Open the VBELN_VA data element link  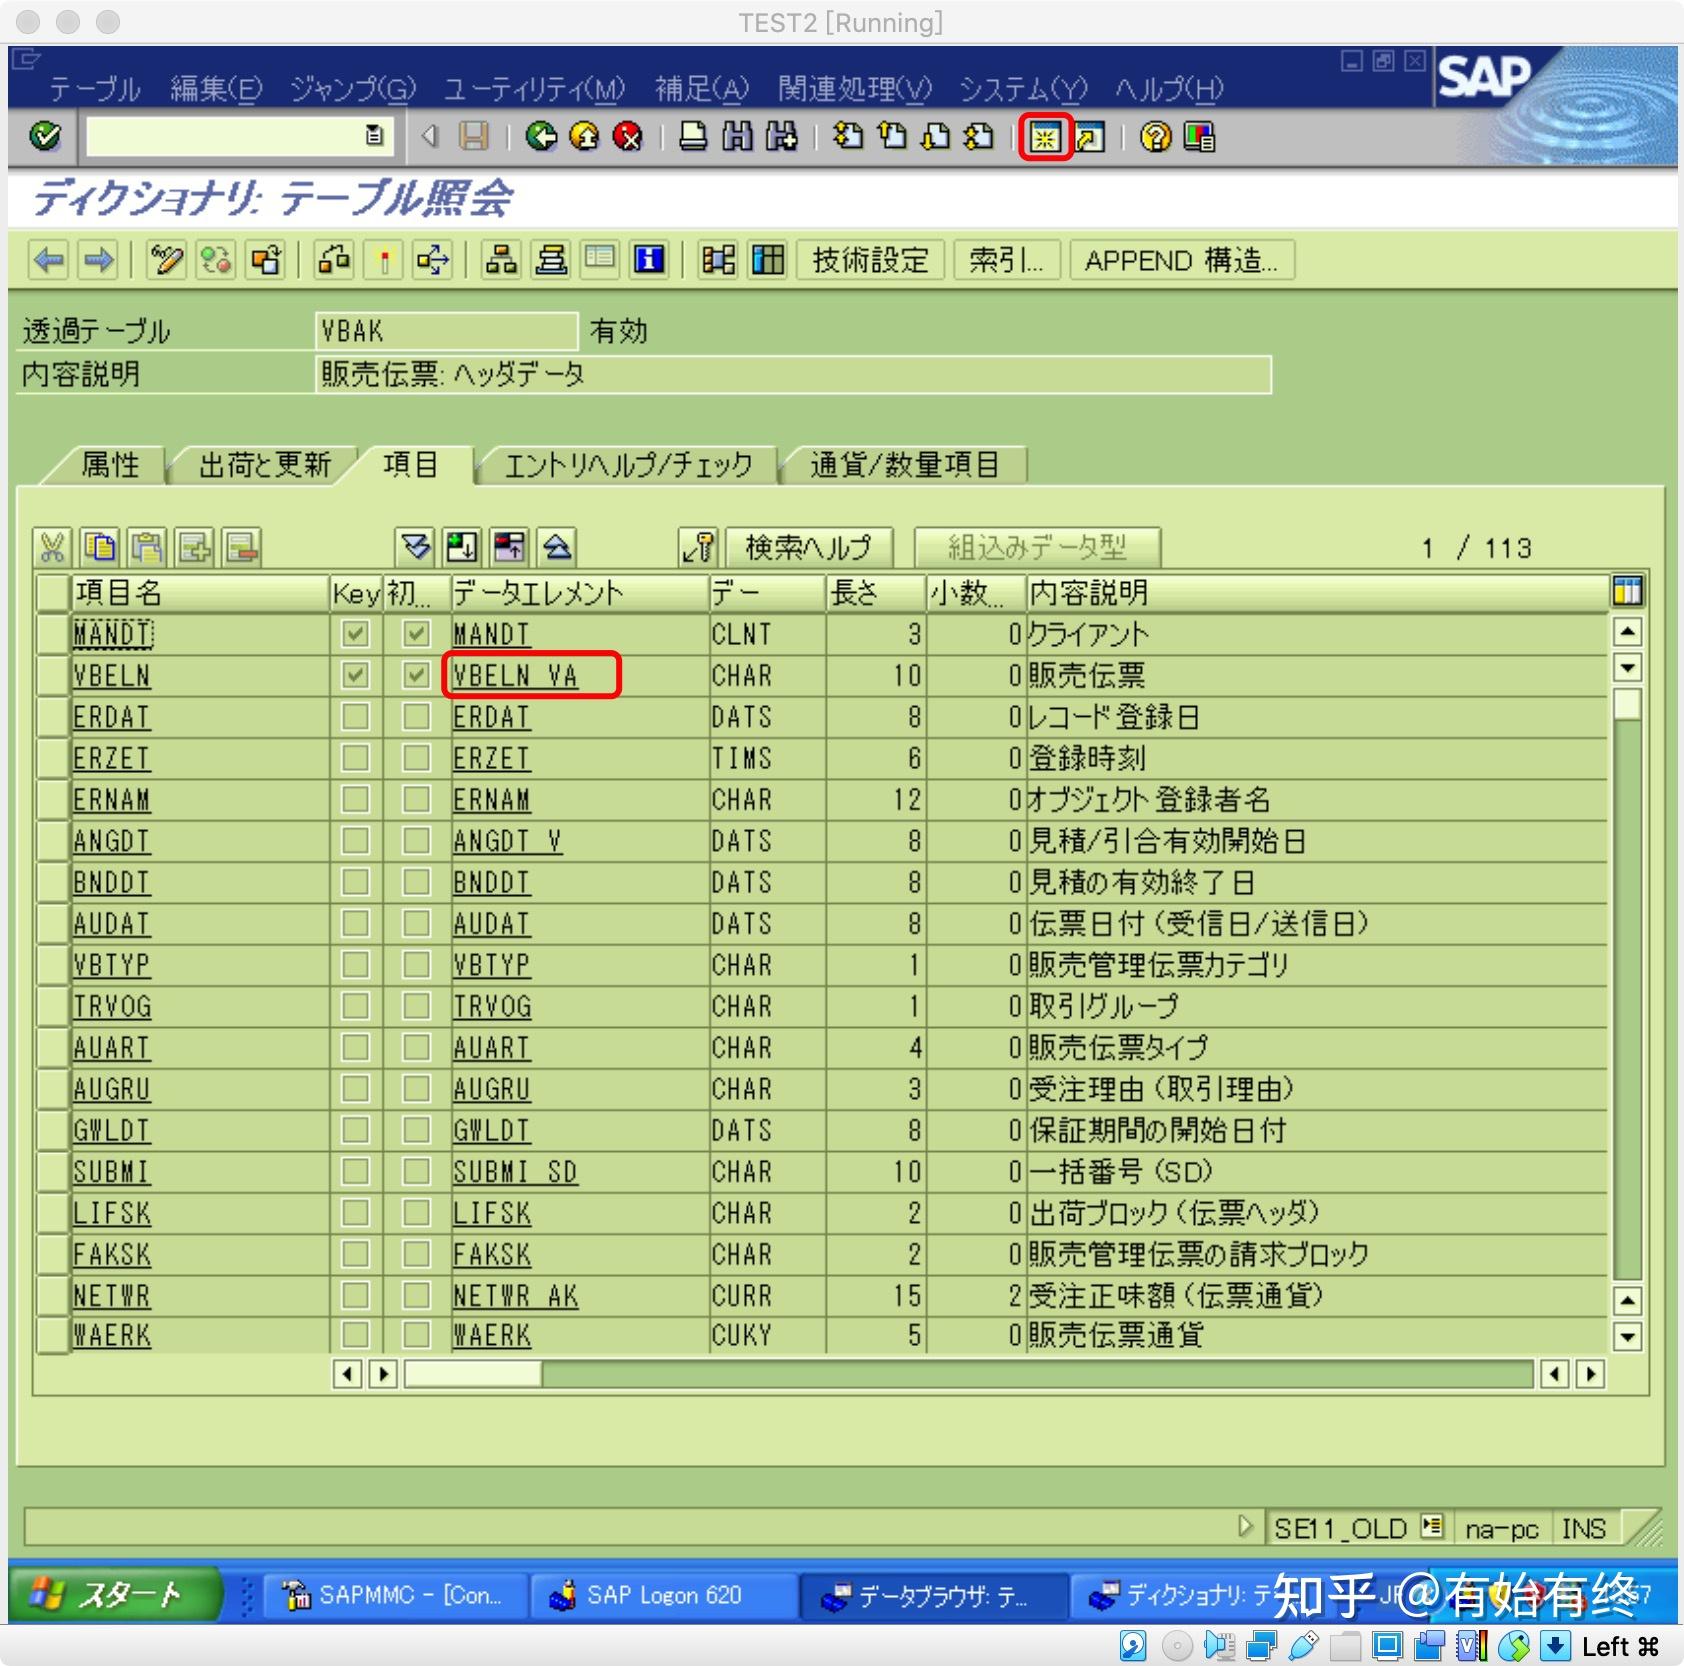(x=515, y=676)
